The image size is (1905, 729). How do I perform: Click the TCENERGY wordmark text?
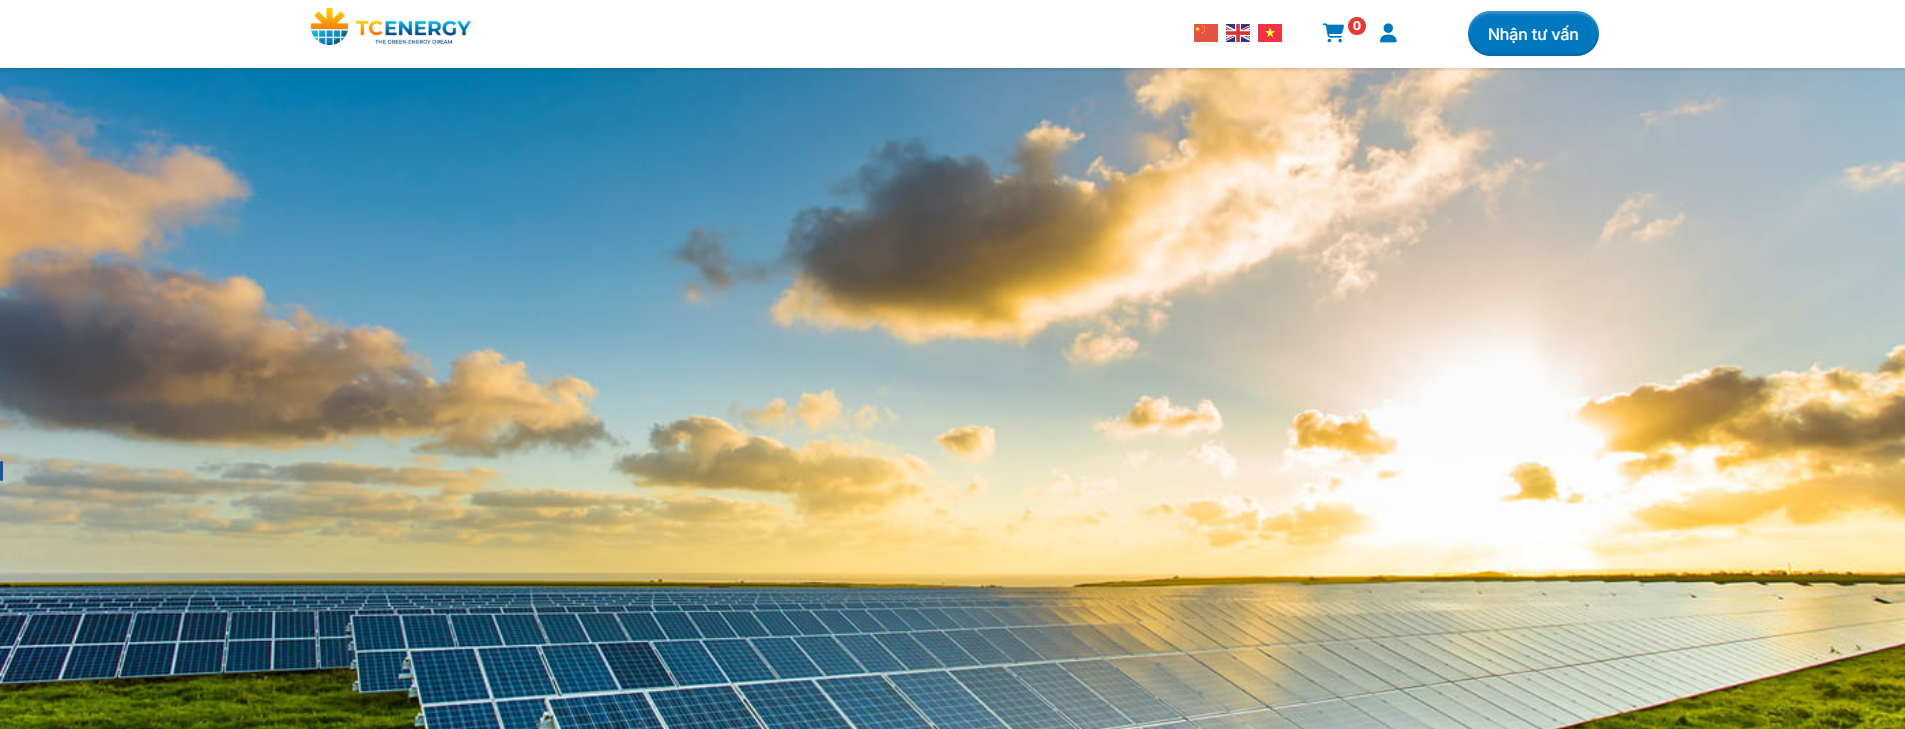[413, 28]
